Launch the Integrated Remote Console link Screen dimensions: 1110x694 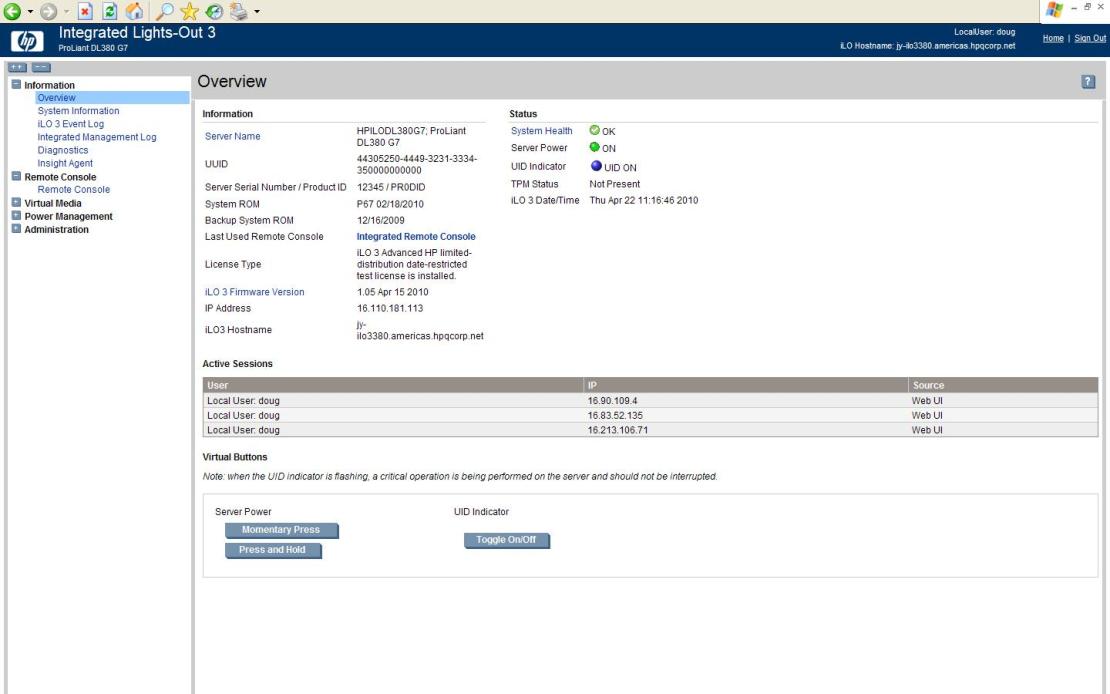coord(416,237)
